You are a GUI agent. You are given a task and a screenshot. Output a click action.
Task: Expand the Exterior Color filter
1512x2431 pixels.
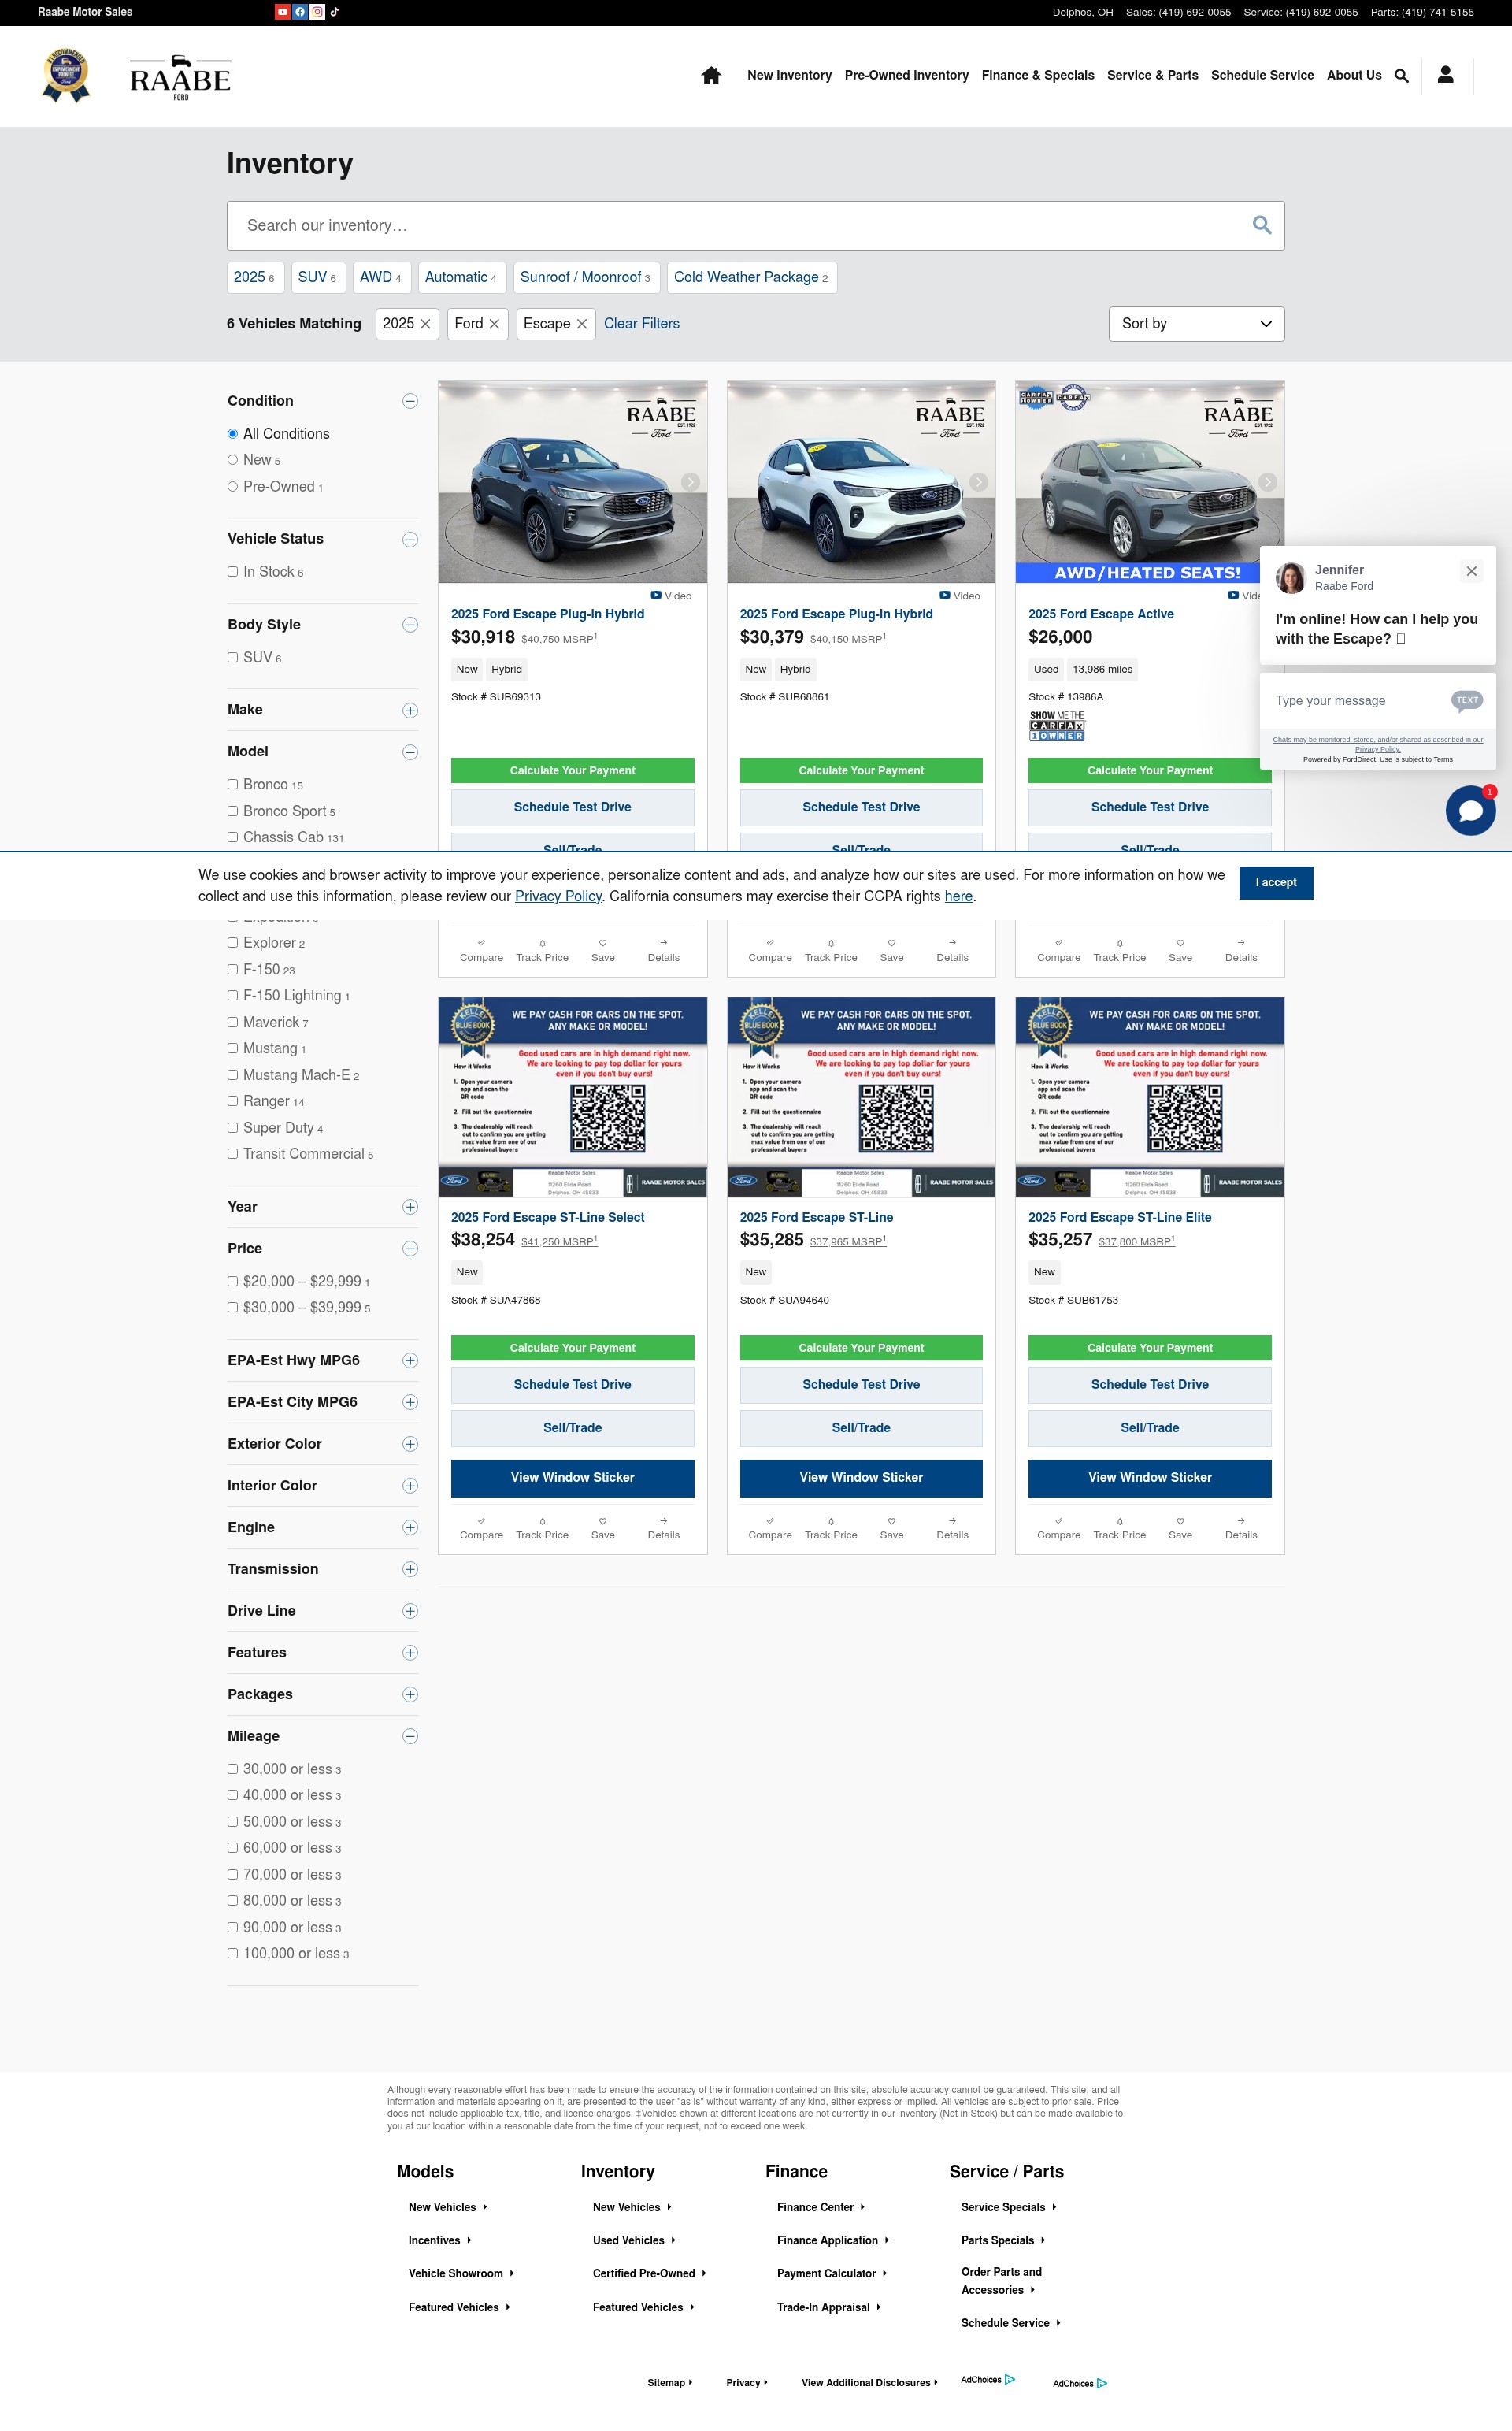[410, 1444]
